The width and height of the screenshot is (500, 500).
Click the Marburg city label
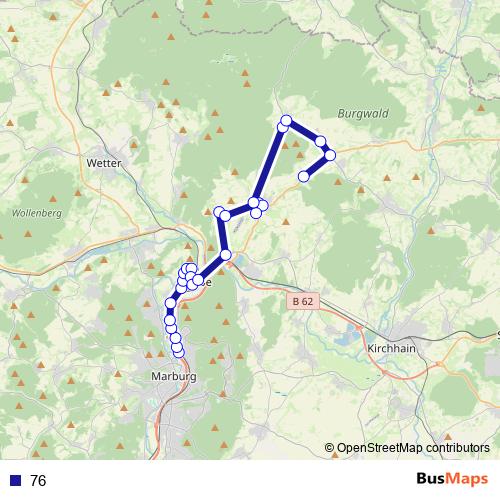(x=174, y=376)
